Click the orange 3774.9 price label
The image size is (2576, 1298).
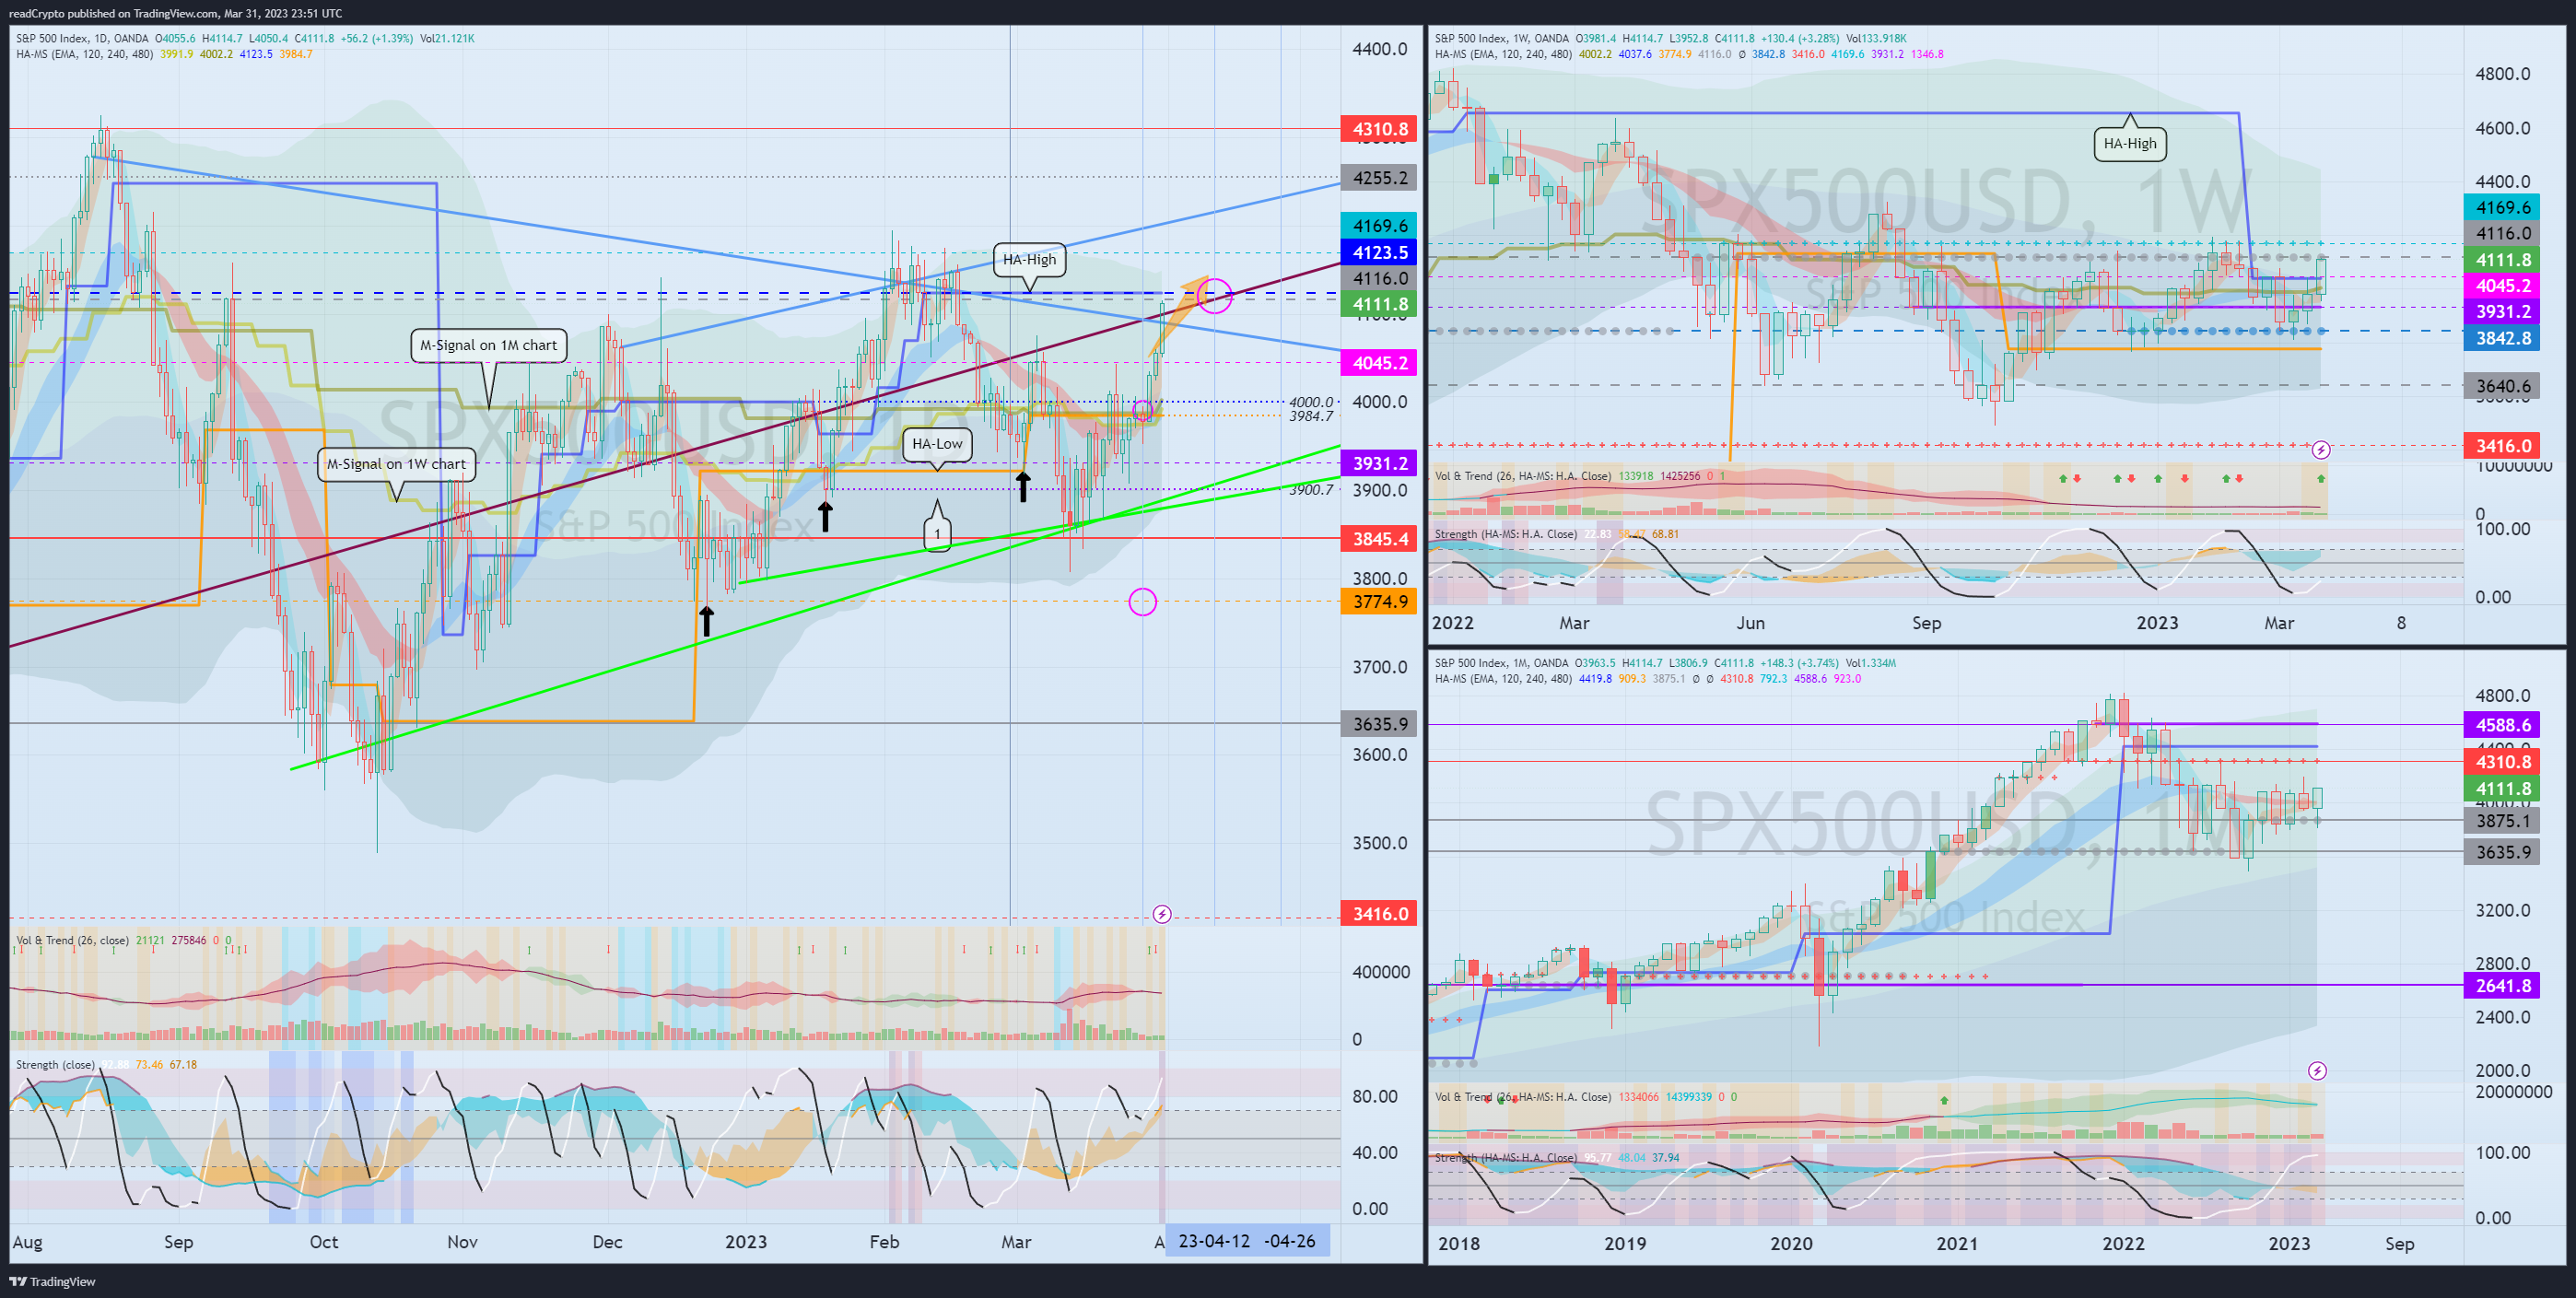pyautogui.click(x=1379, y=601)
